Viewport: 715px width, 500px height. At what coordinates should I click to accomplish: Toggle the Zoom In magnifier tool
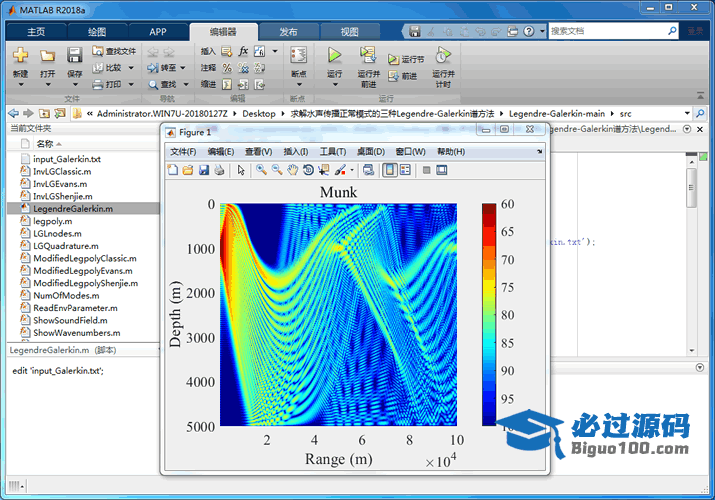click(x=261, y=170)
